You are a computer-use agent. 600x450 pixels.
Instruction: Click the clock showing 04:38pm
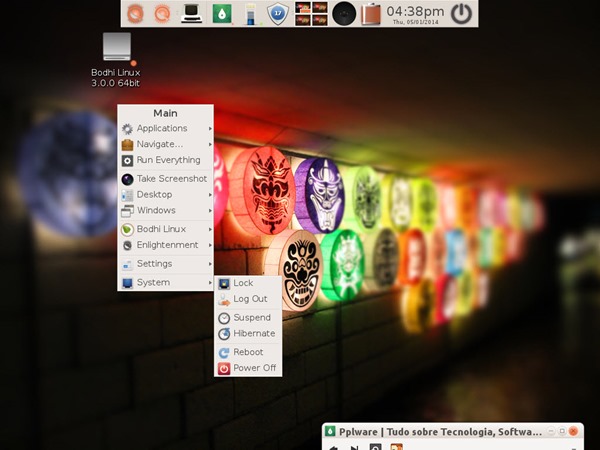click(x=416, y=14)
